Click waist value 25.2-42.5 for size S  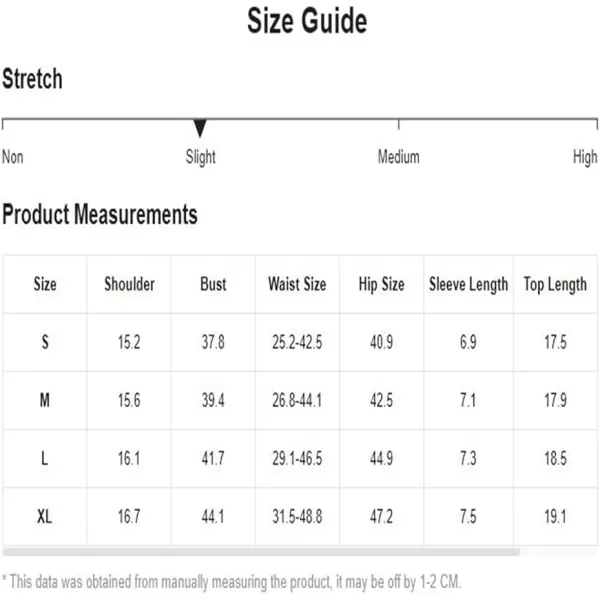click(297, 342)
